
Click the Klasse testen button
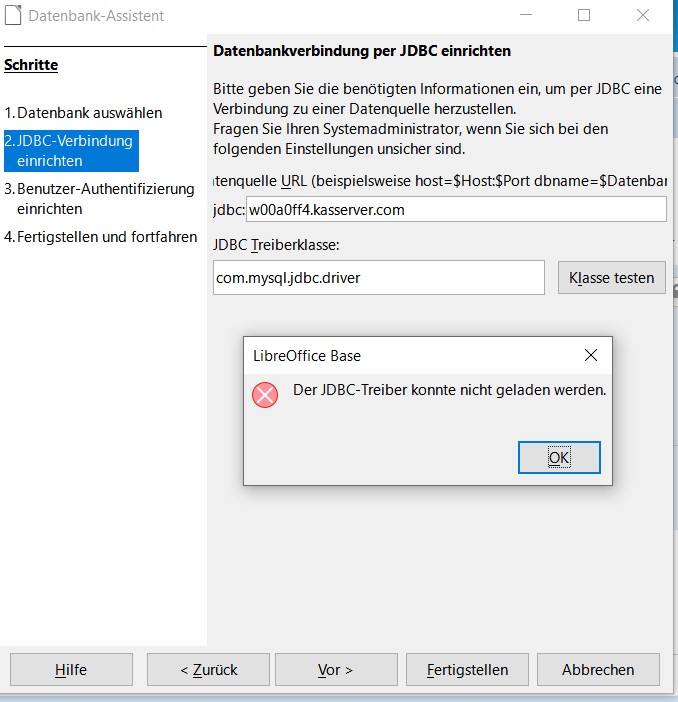[611, 278]
